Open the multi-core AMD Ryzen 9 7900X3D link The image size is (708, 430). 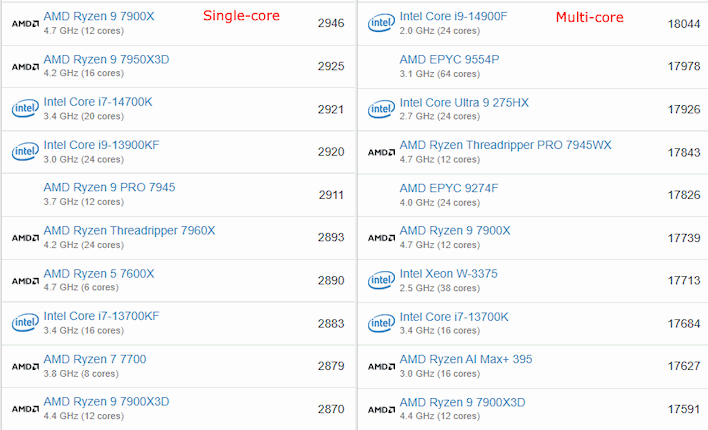(x=462, y=402)
